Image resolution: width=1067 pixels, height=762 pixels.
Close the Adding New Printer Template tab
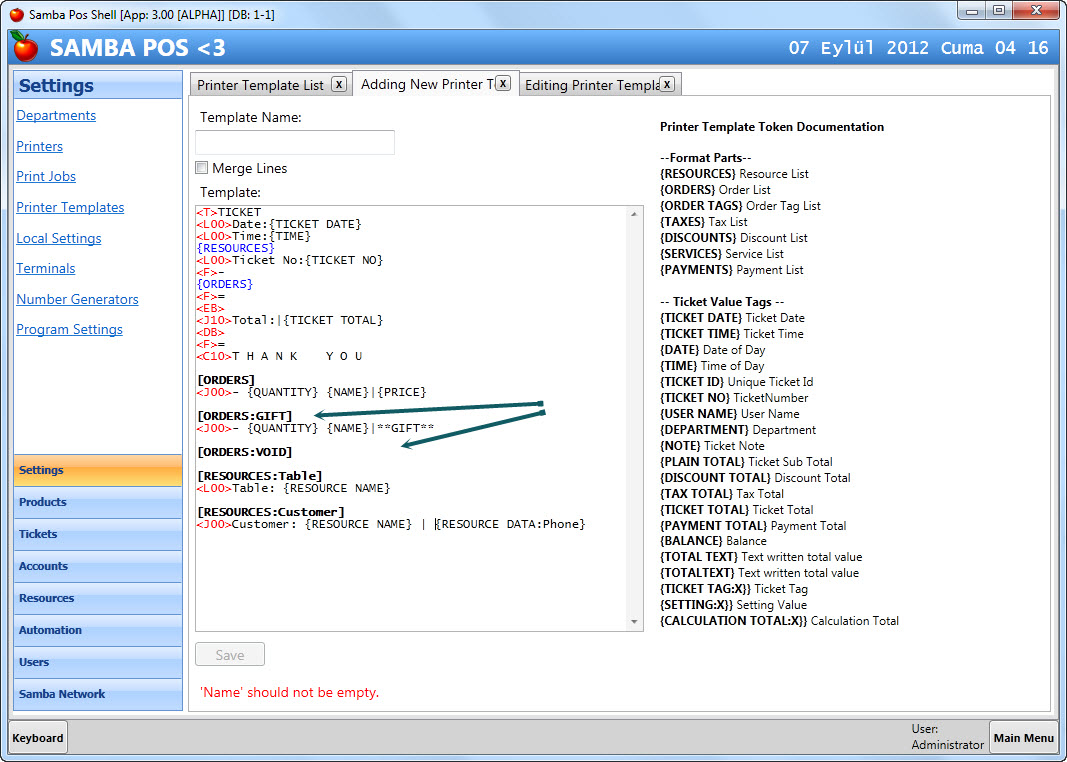(x=503, y=83)
